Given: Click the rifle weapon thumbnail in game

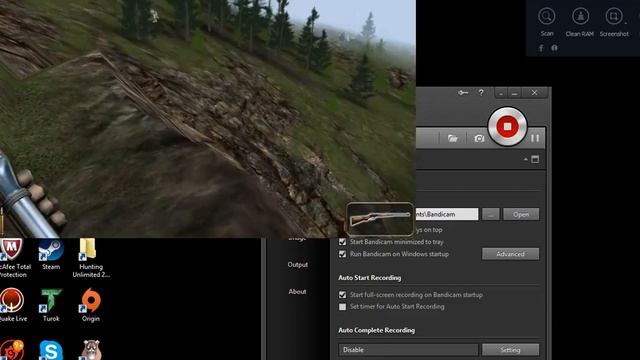Looking at the screenshot, I should click(x=380, y=219).
